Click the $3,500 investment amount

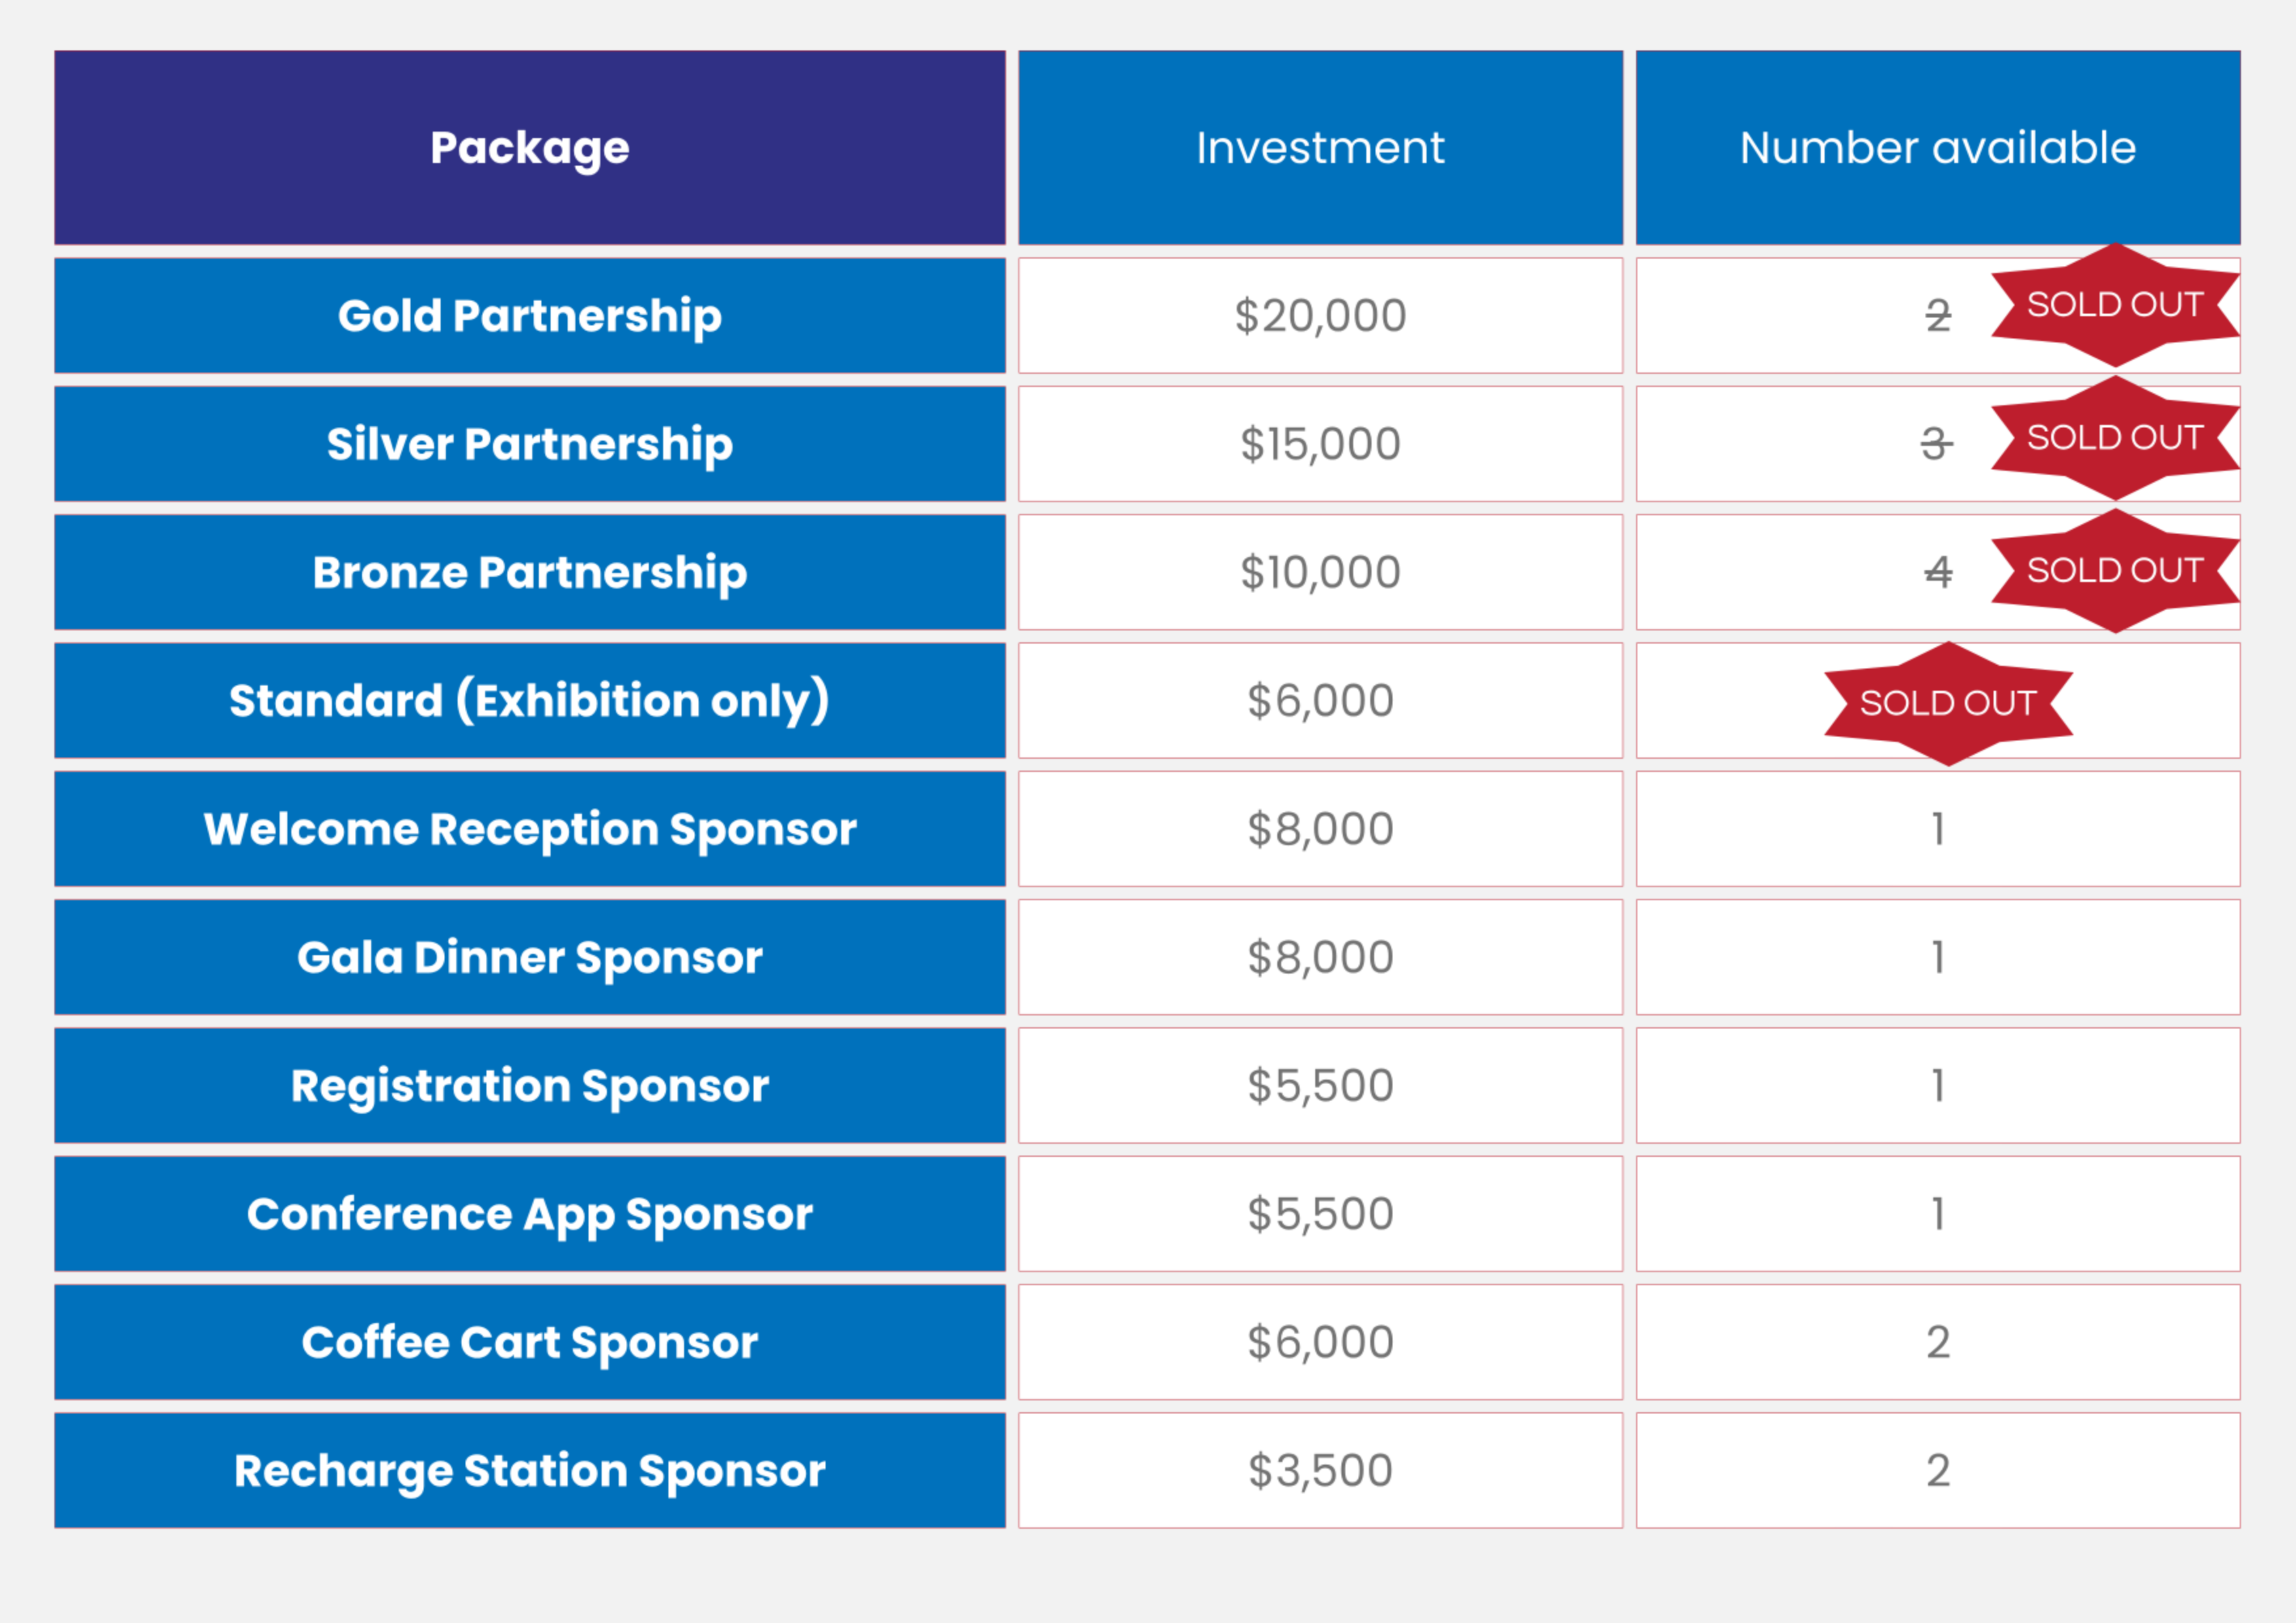(x=1320, y=1470)
